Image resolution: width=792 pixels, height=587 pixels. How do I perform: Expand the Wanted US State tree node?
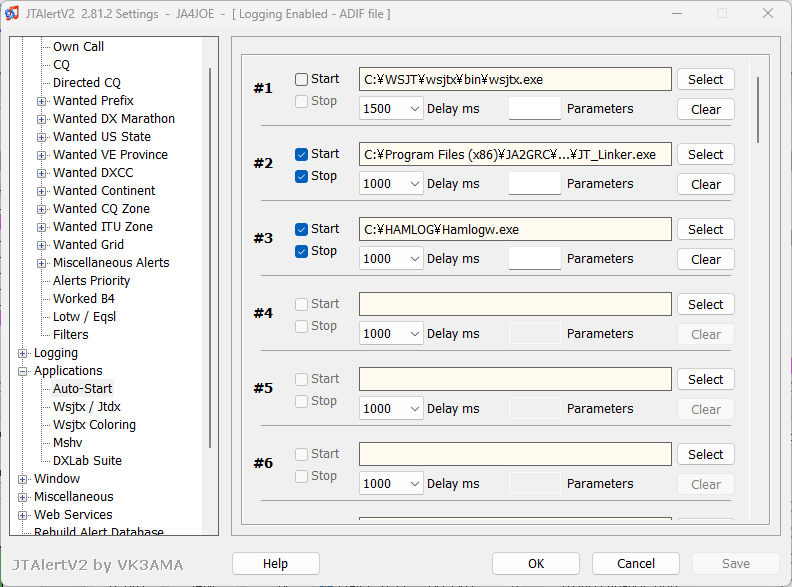[x=41, y=137]
